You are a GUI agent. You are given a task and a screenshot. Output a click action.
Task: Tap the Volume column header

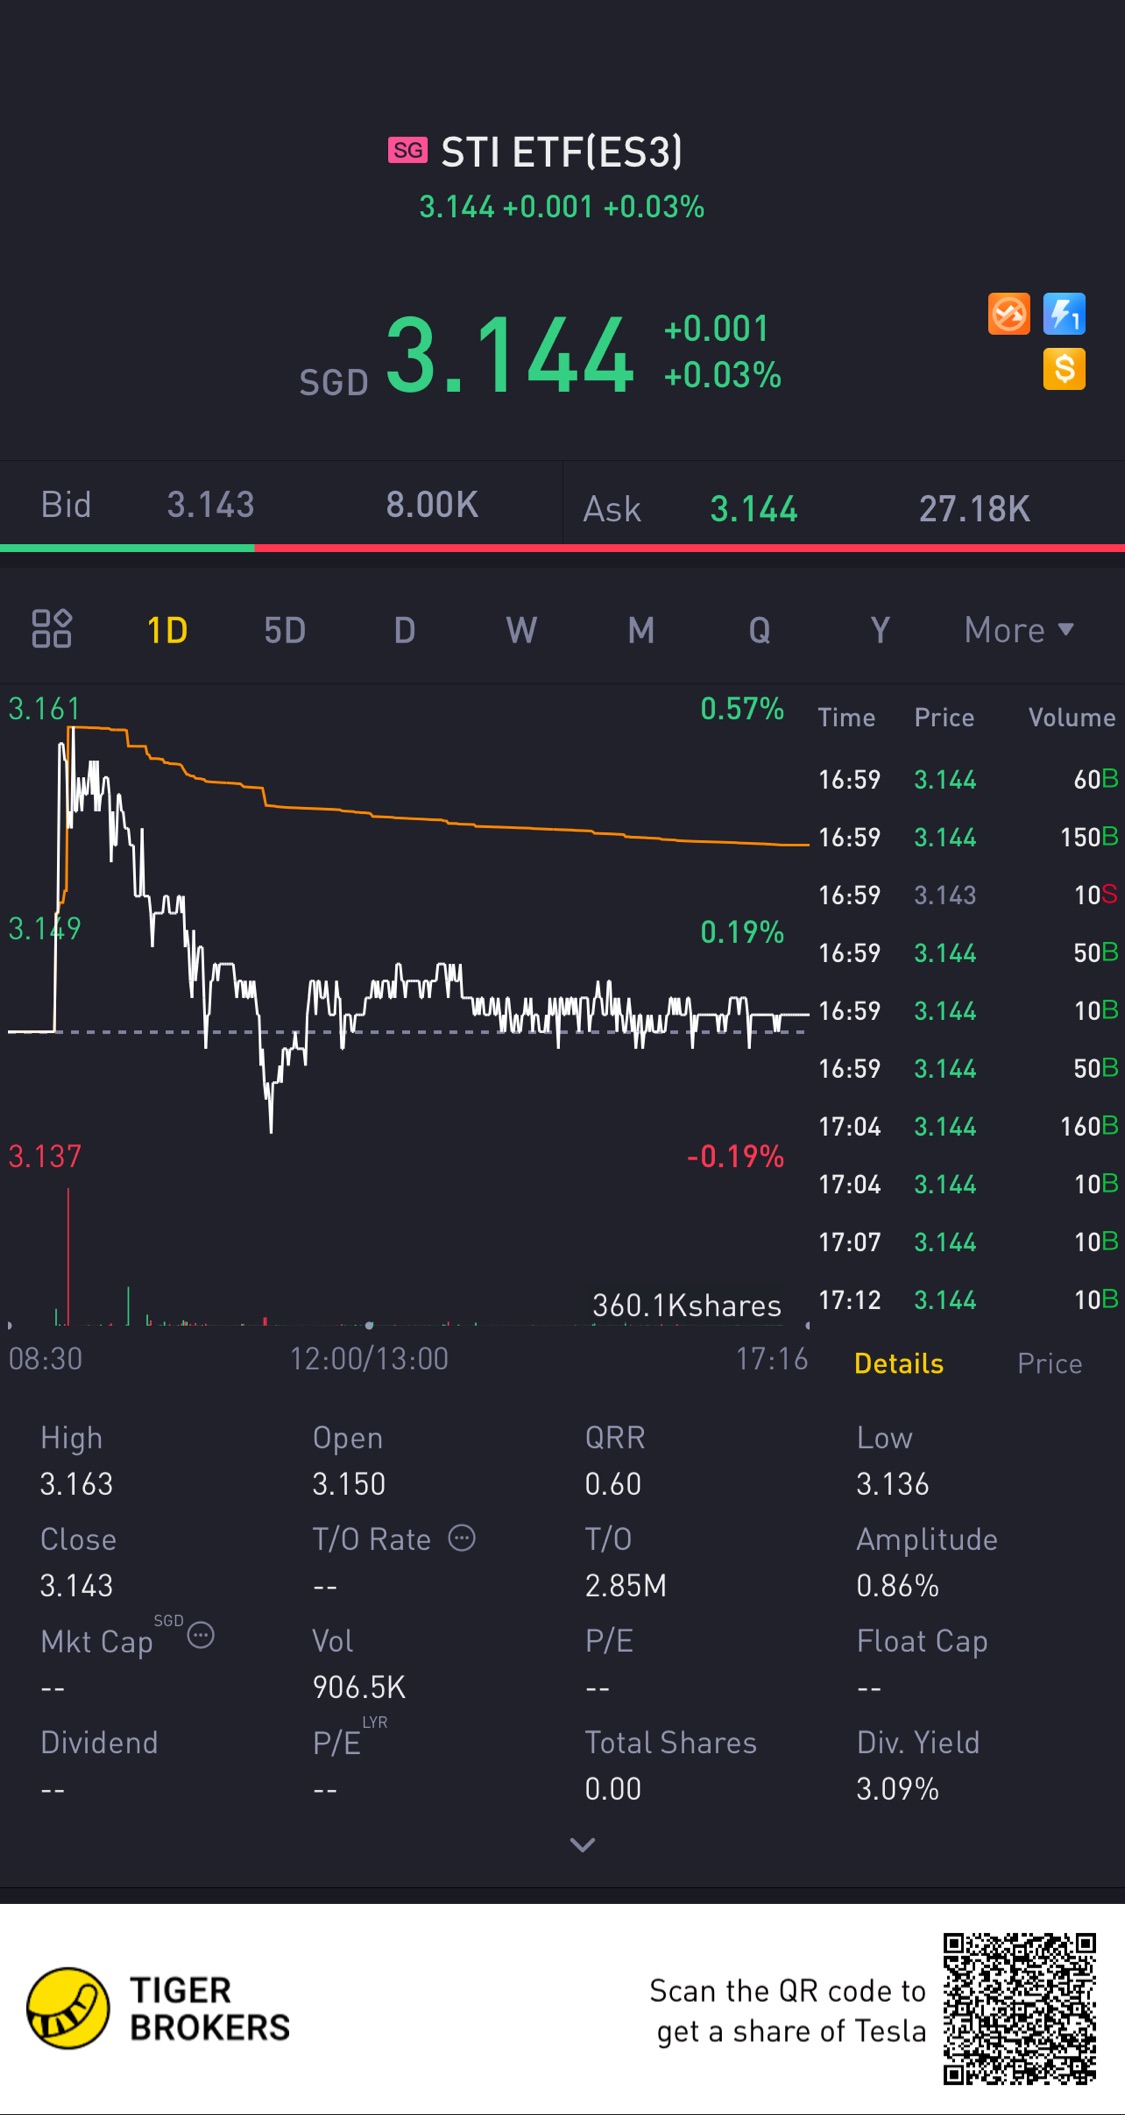(1071, 718)
